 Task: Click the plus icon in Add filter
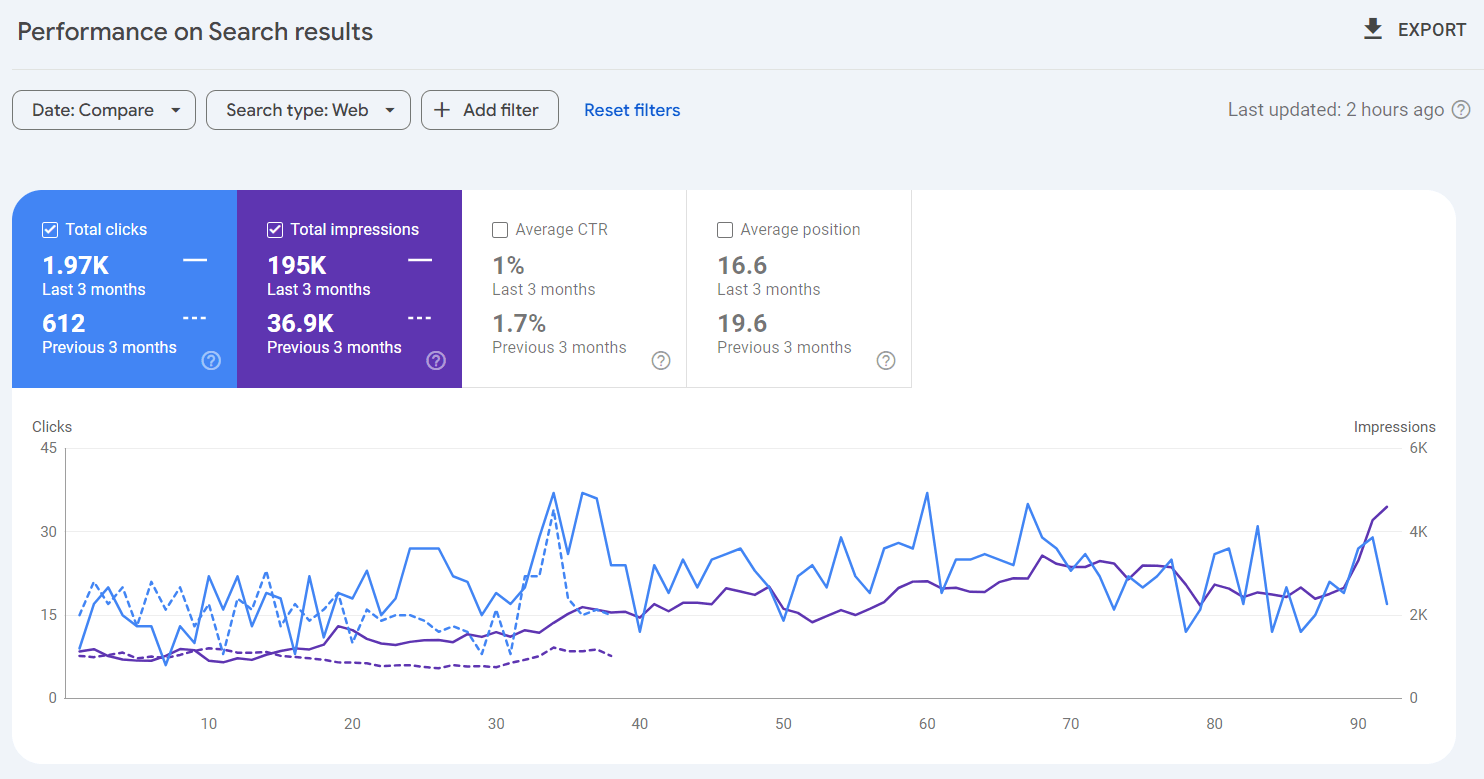(443, 110)
